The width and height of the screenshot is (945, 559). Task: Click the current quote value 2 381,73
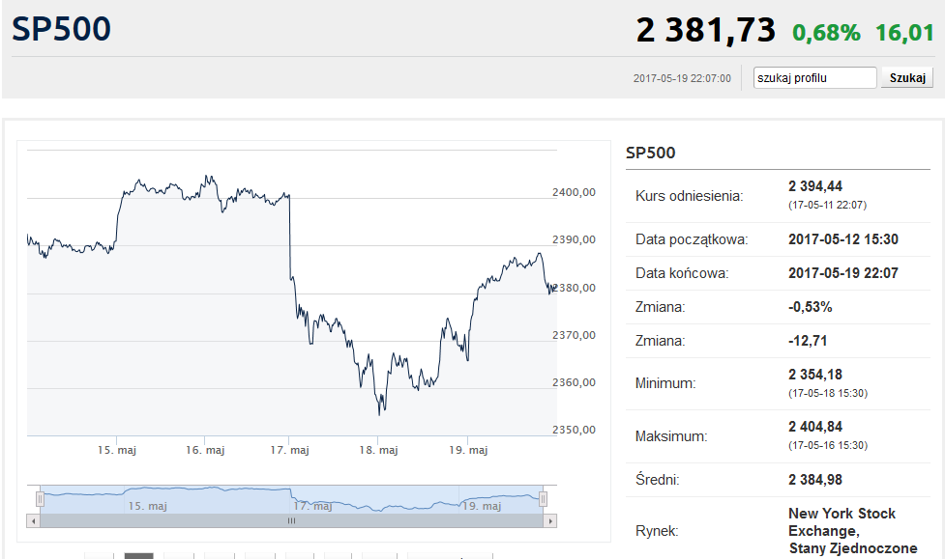706,30
